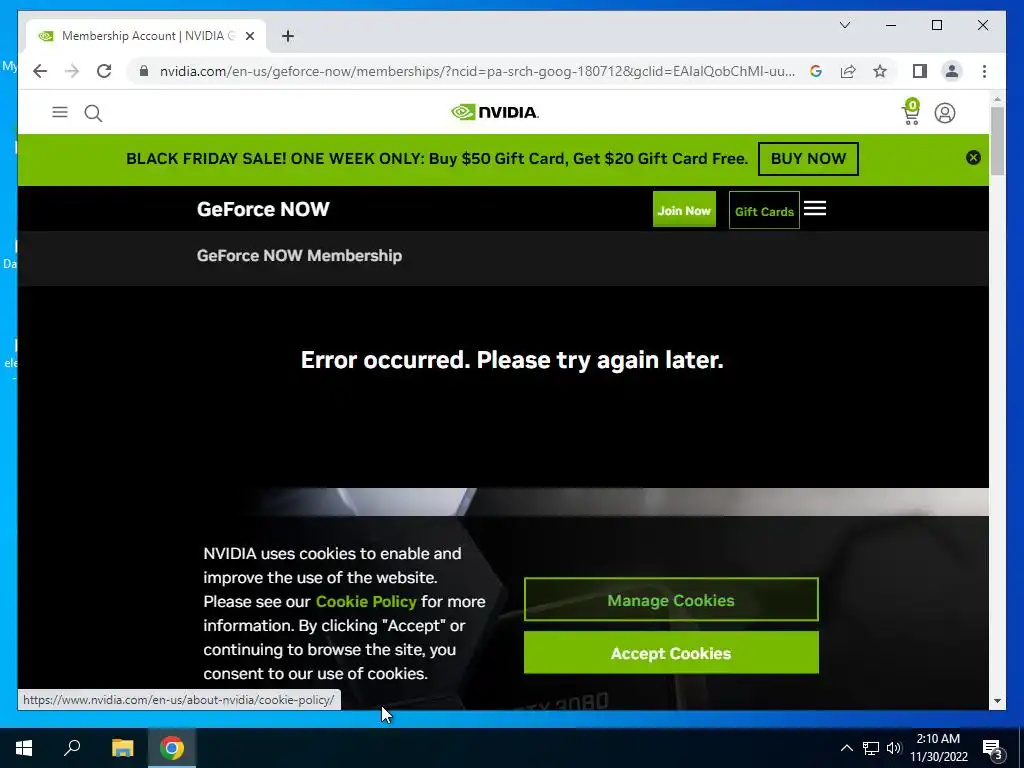Image resolution: width=1024 pixels, height=768 pixels.
Task: Go back to the previous page
Action: click(40, 71)
